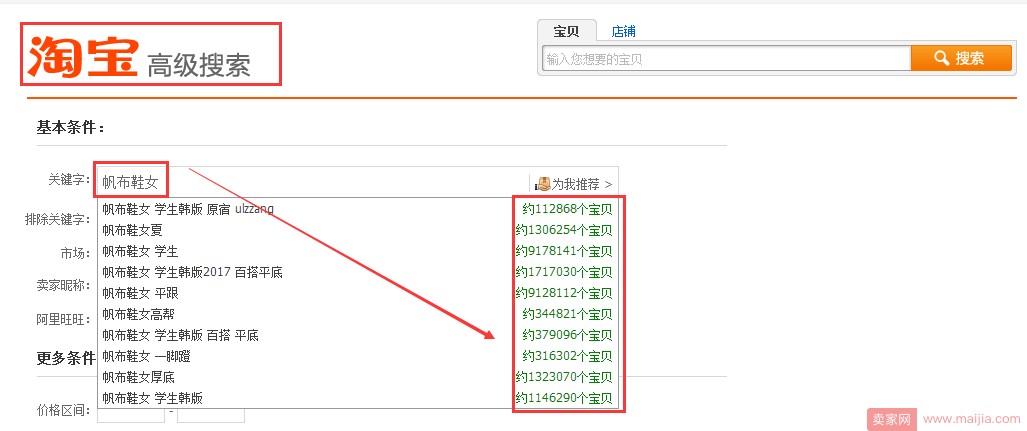Screen dimensions: 1027x431
Task: Click the orange 搜索 button
Action: click(x=961, y=58)
